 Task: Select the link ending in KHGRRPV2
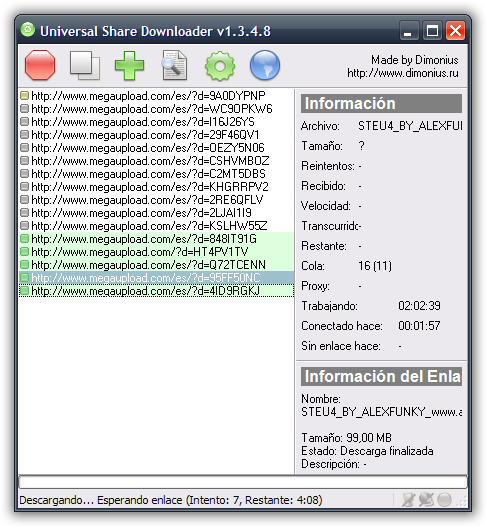[x=156, y=187]
